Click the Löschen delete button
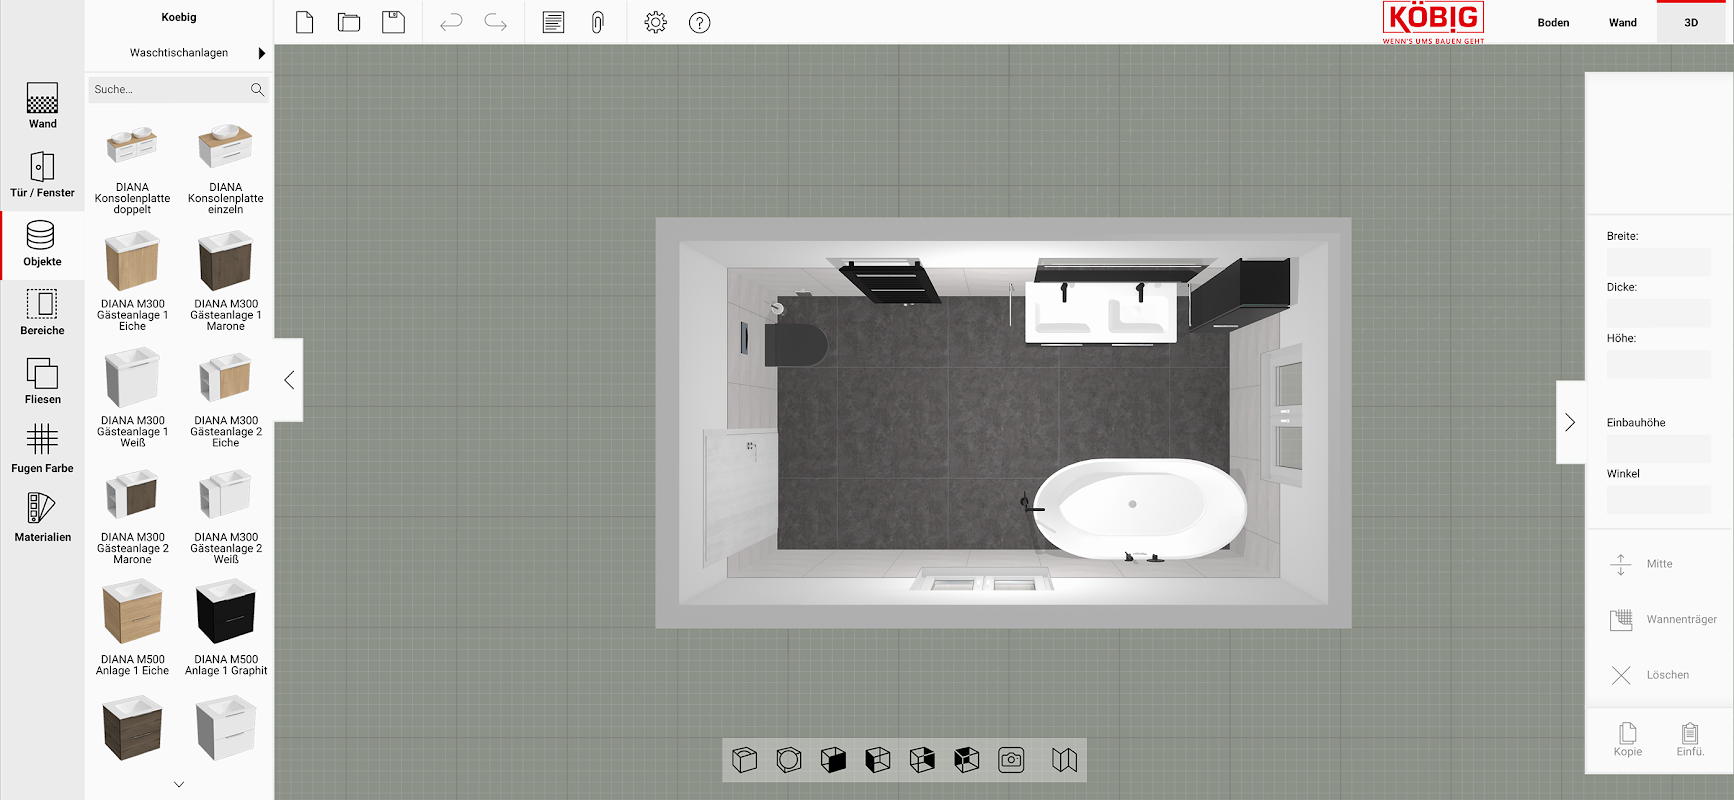1734x800 pixels. tap(1659, 675)
